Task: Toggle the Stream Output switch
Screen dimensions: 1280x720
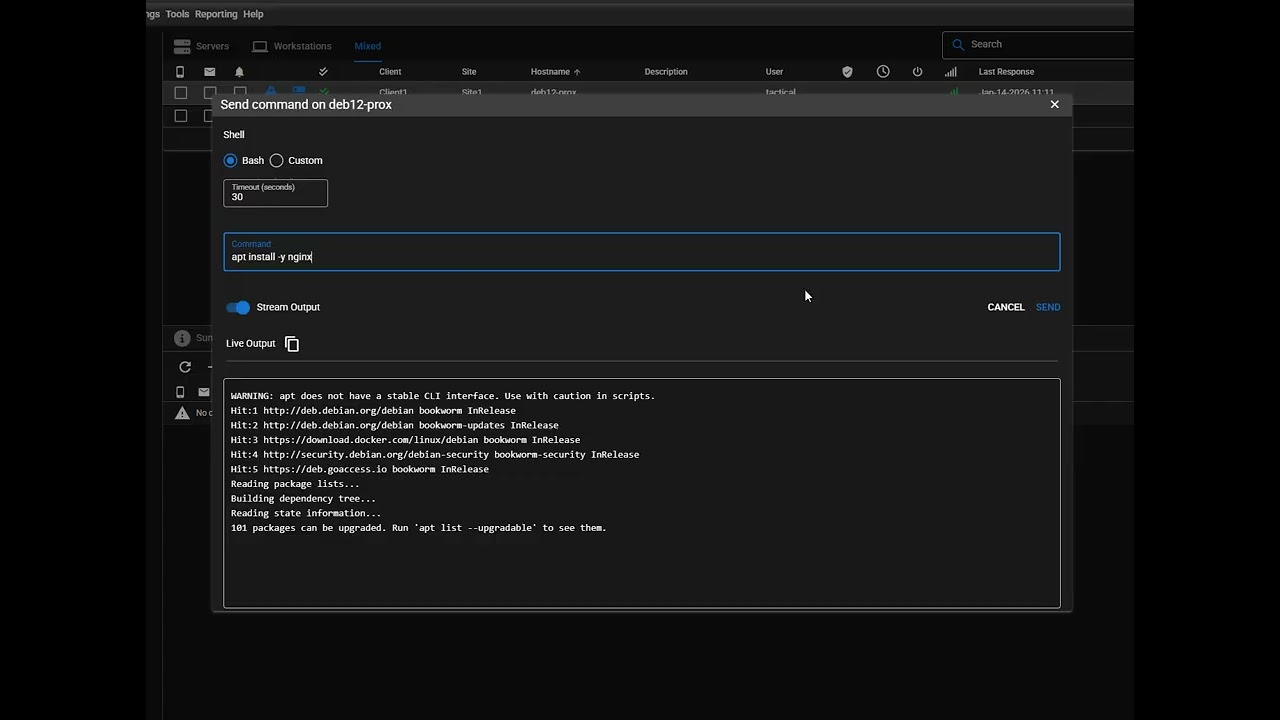Action: click(x=238, y=307)
